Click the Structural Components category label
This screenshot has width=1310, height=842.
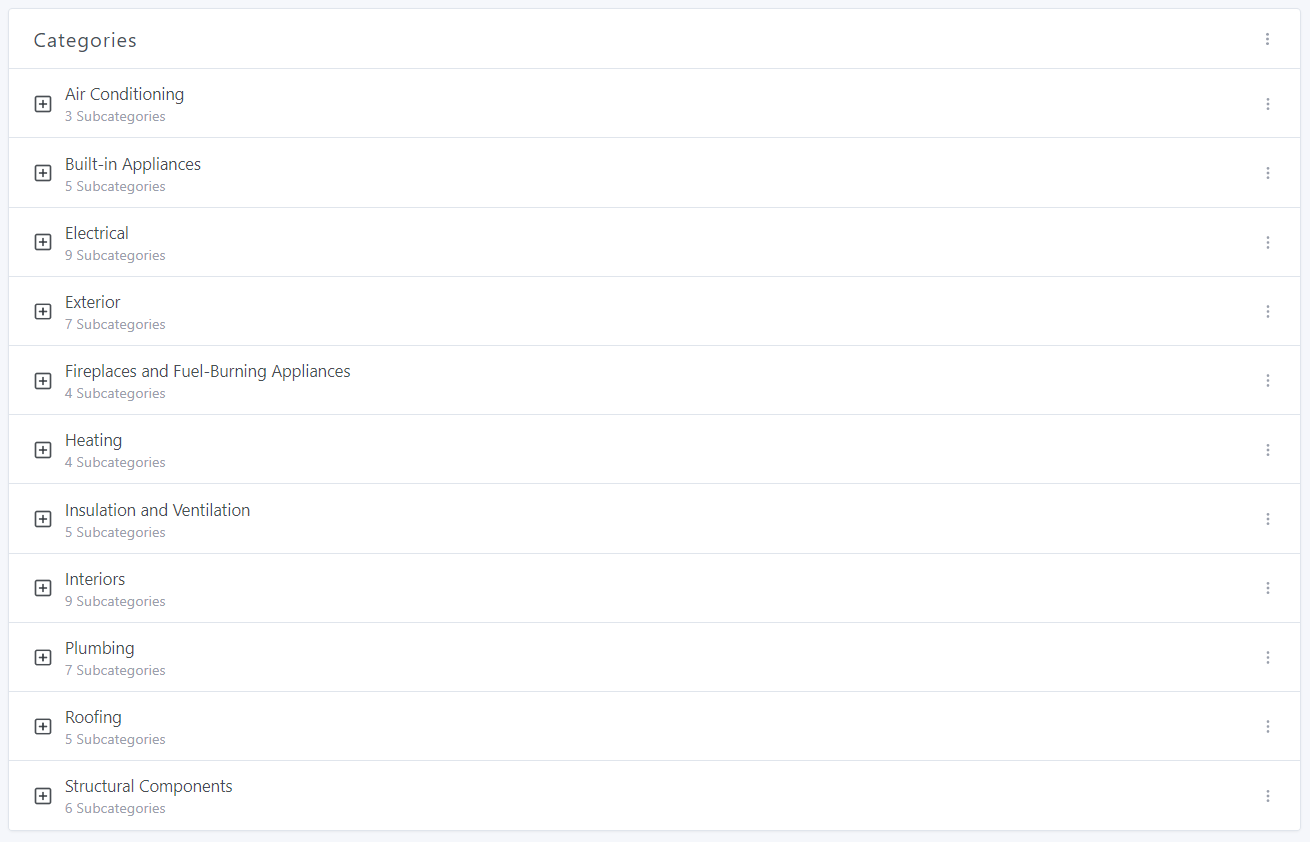pos(149,786)
